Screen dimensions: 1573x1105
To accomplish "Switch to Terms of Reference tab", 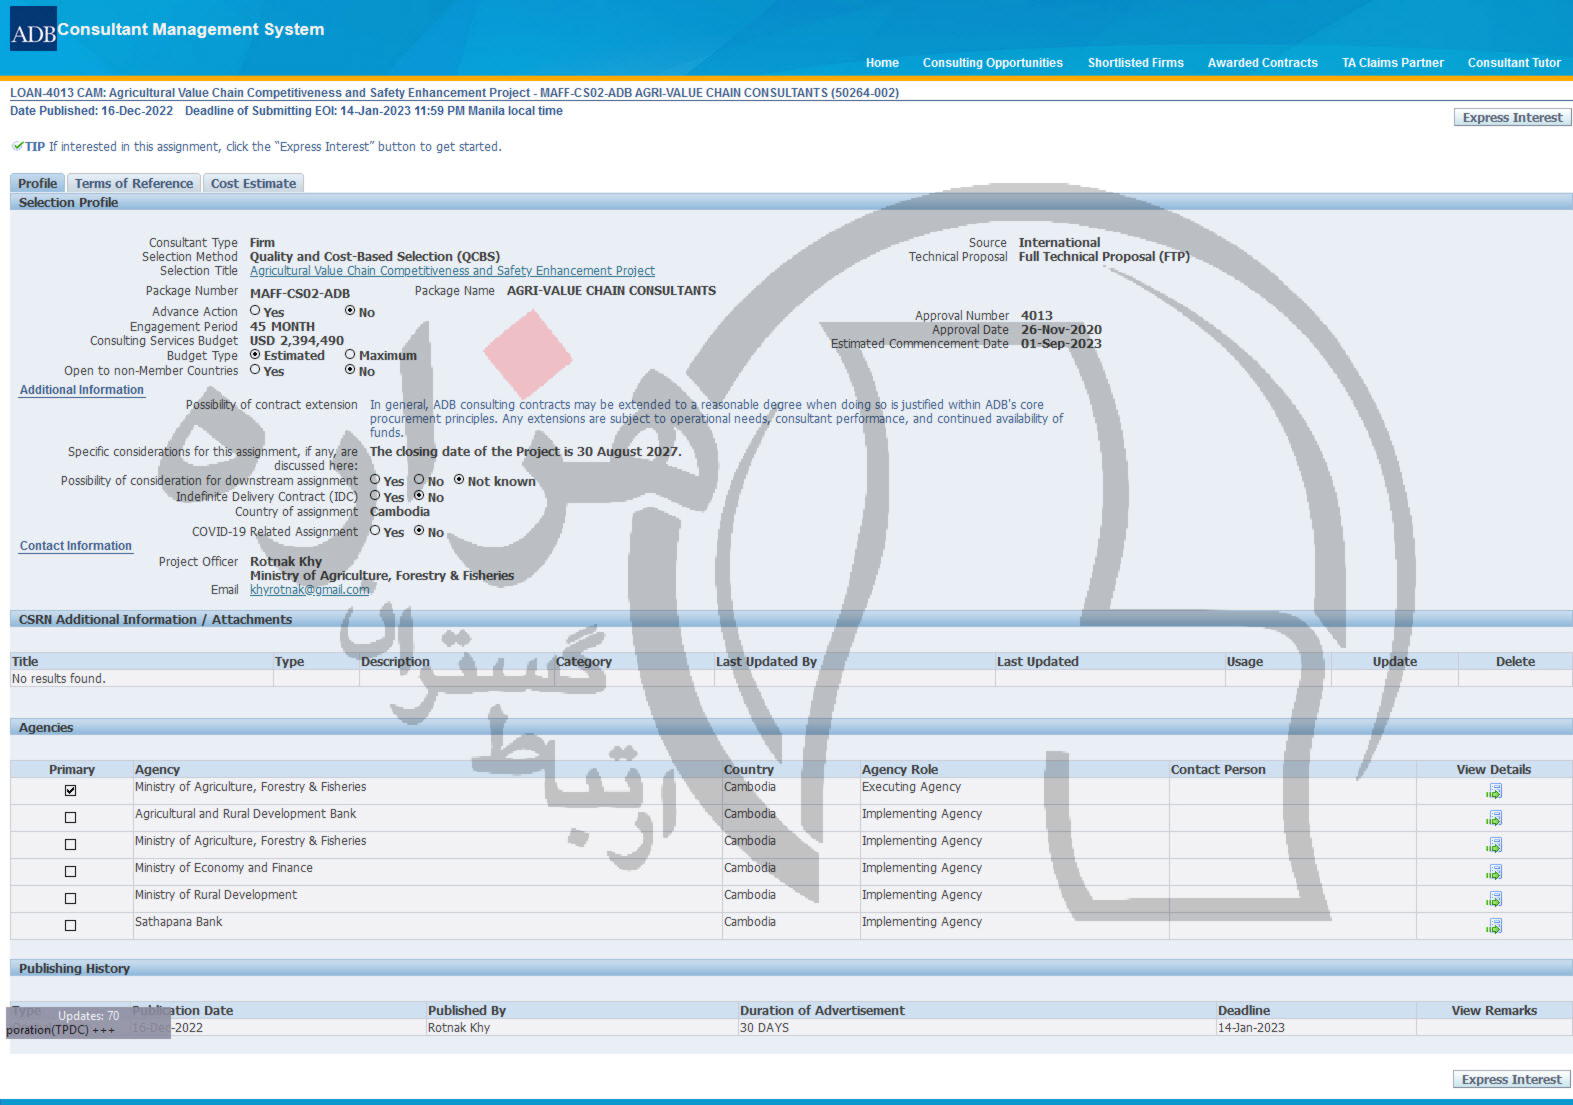I will pyautogui.click(x=134, y=183).
